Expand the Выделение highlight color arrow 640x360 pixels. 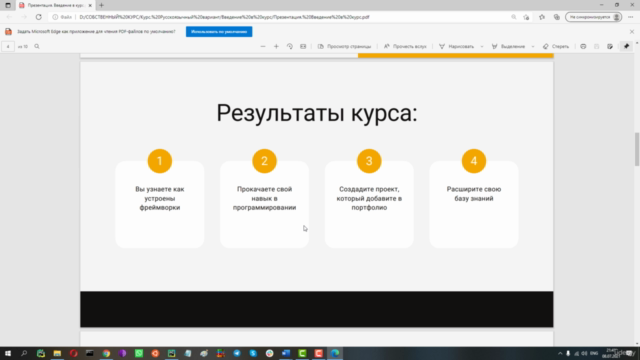(x=533, y=47)
